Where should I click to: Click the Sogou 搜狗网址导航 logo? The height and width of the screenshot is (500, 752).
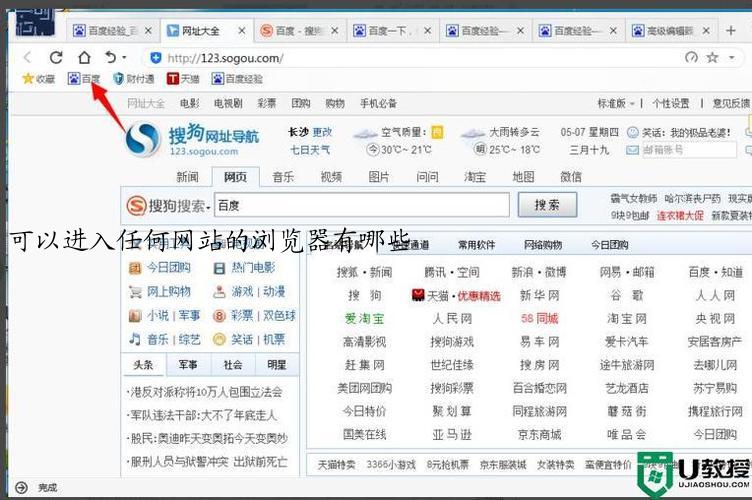tap(192, 139)
